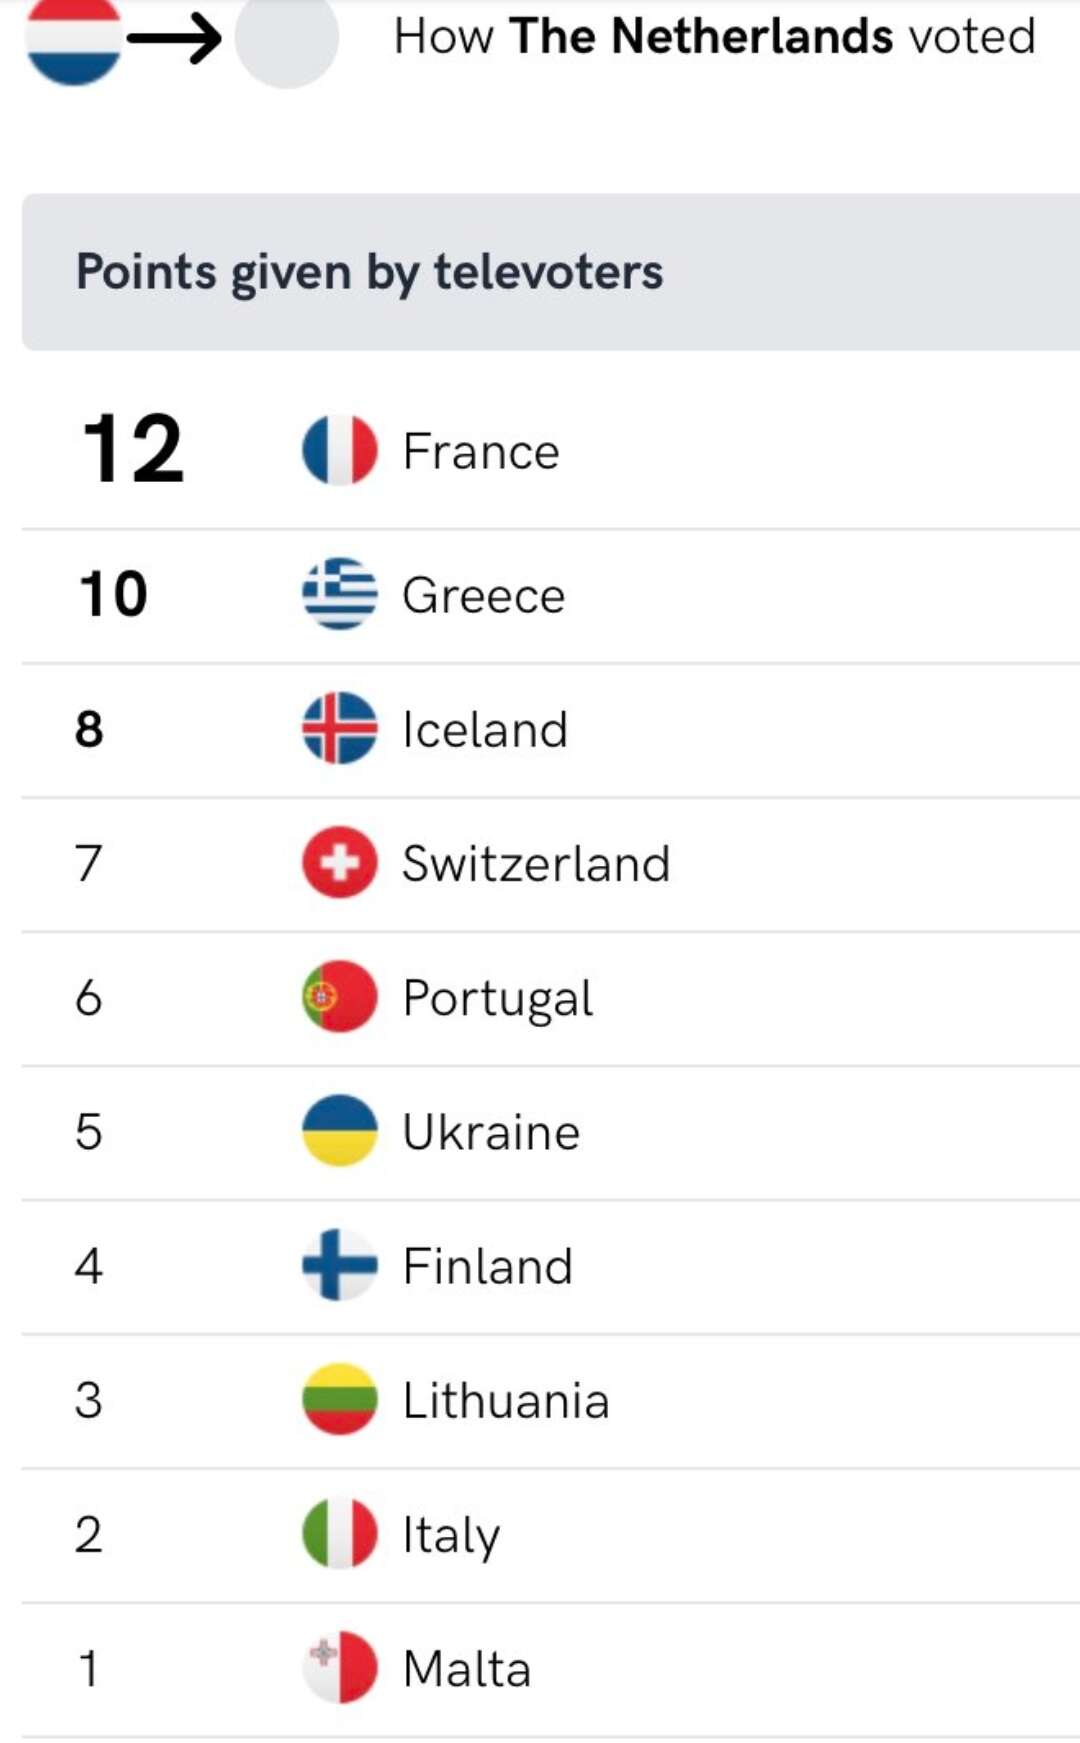The height and width of the screenshot is (1743, 1080).
Task: Click the Iceland flag icon
Action: coord(340,728)
